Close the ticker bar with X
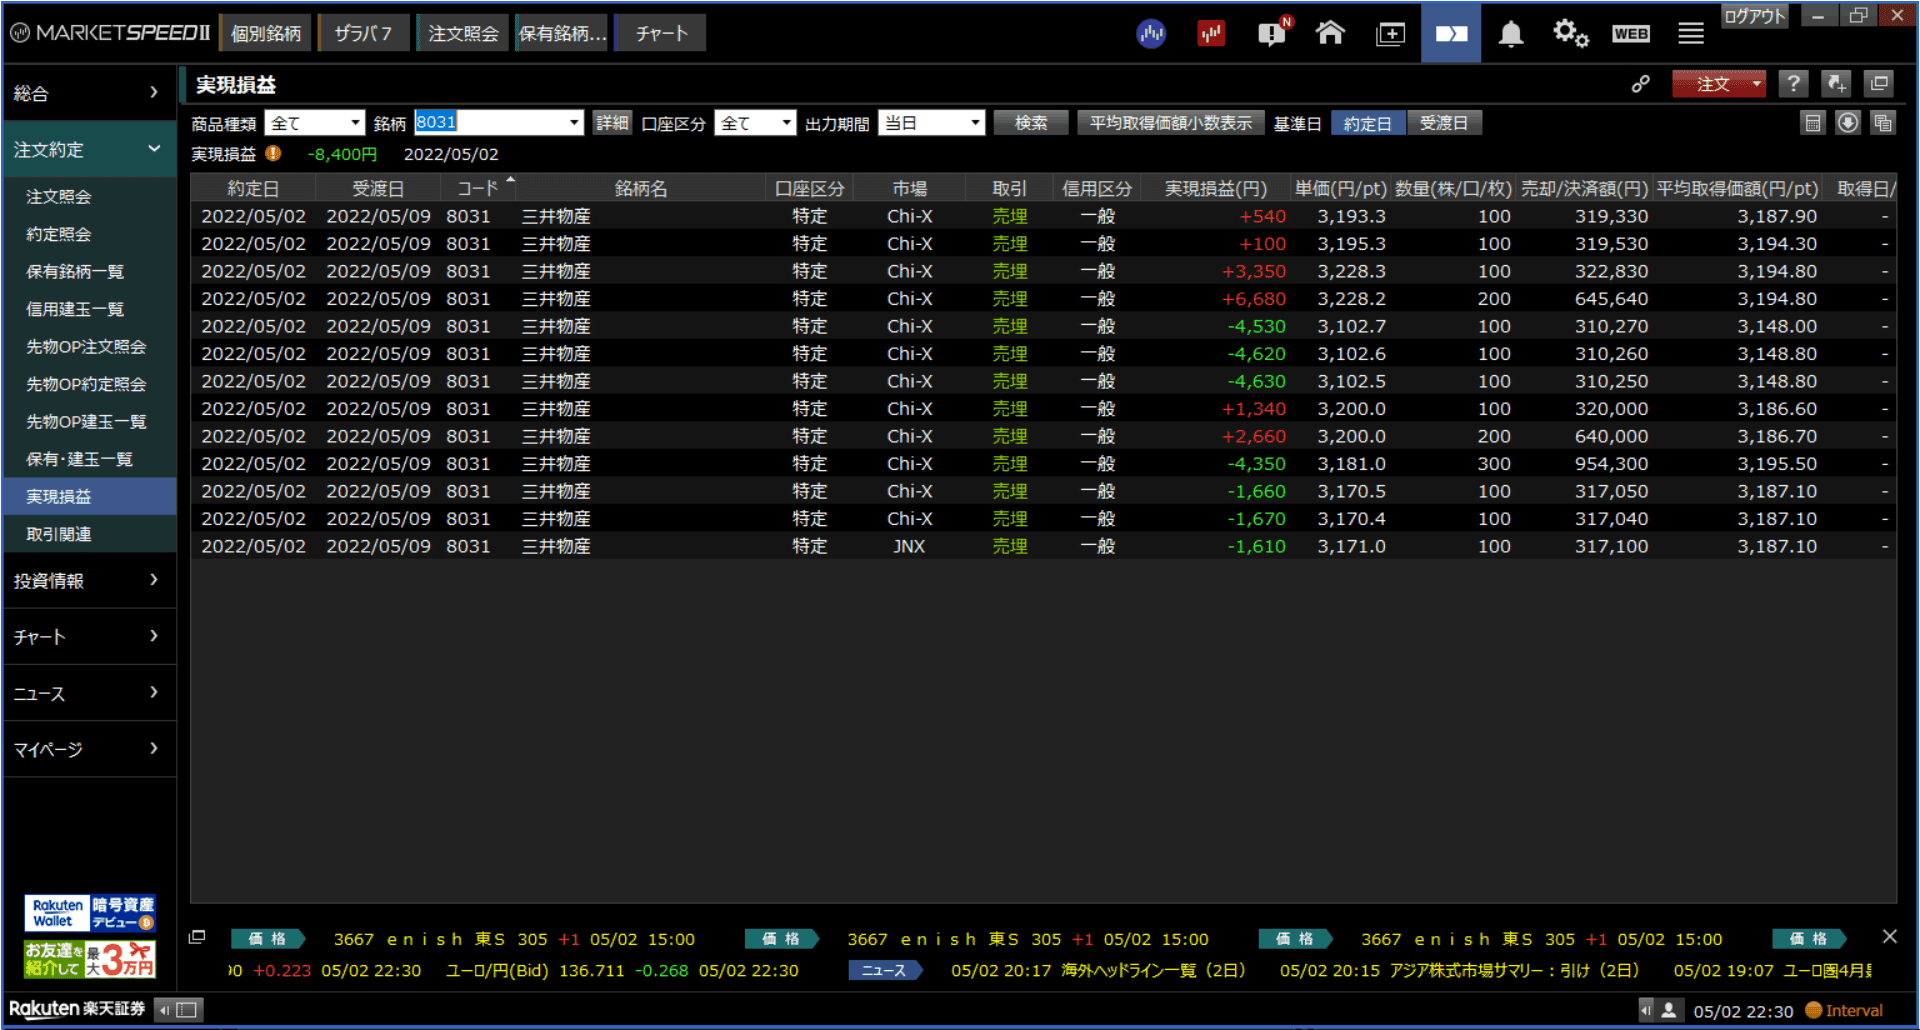This screenshot has height=1030, width=1920. click(1889, 937)
